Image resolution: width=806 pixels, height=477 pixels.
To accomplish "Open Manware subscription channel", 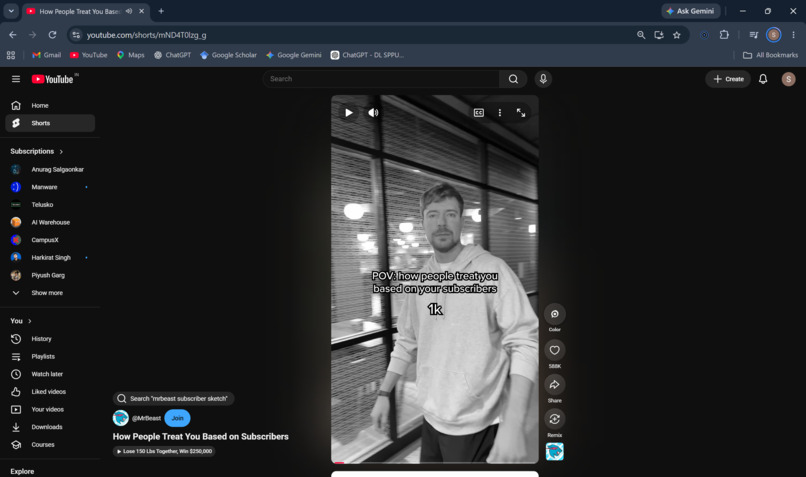I will click(50, 187).
